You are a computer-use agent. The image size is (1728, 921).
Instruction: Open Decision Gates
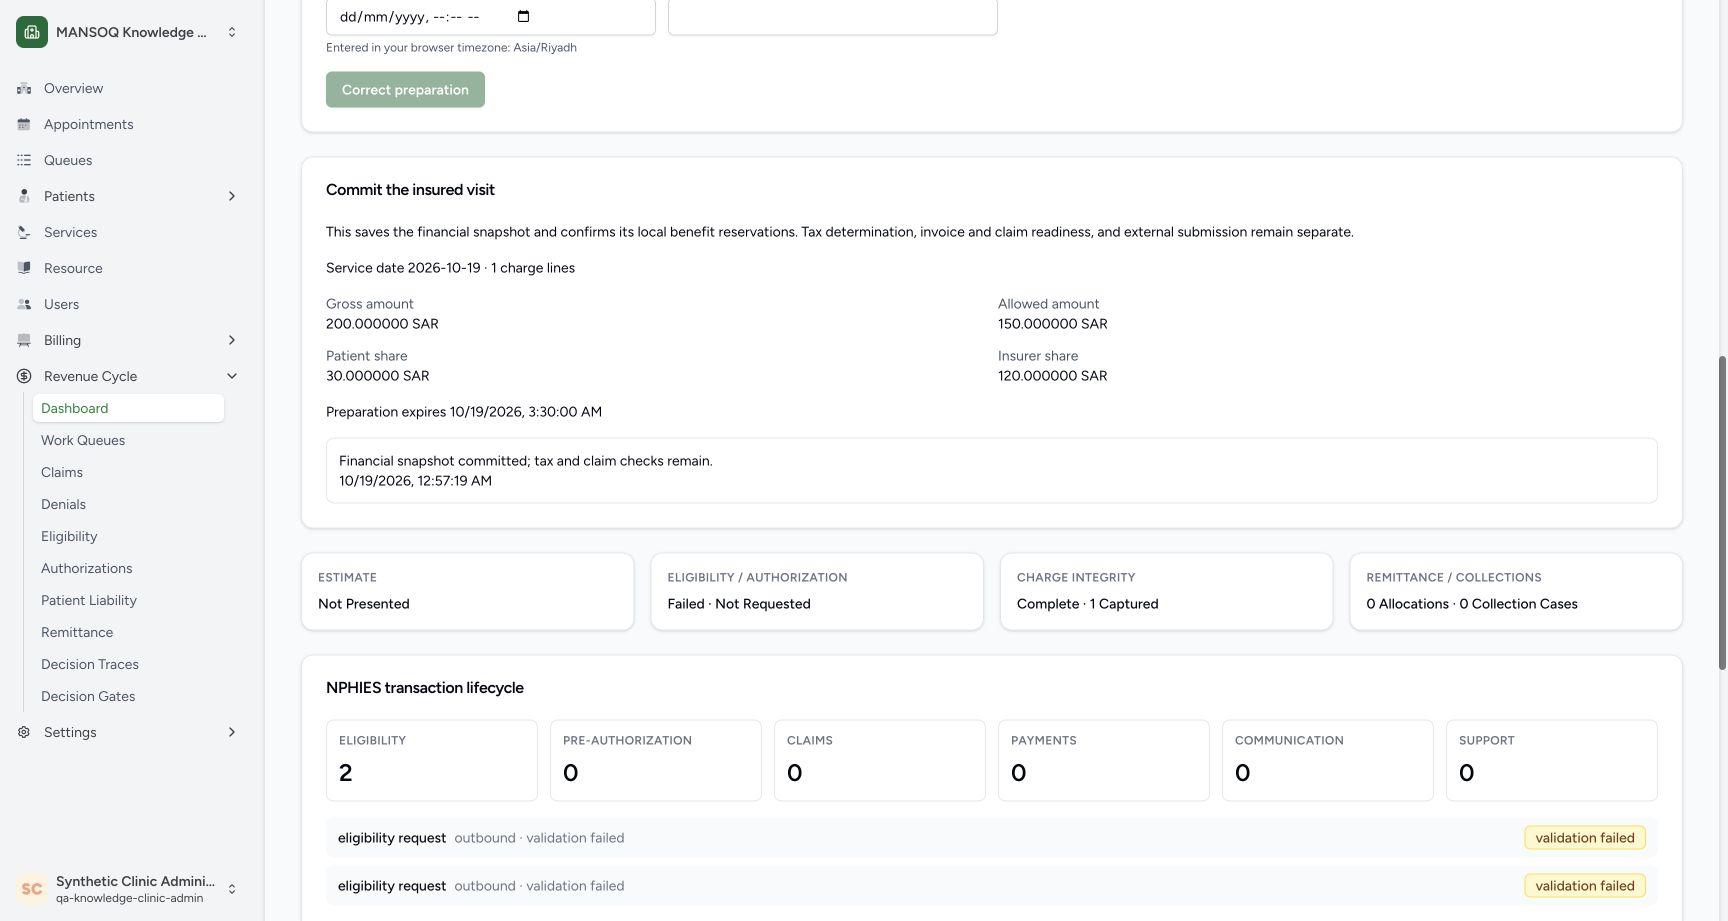click(128, 696)
